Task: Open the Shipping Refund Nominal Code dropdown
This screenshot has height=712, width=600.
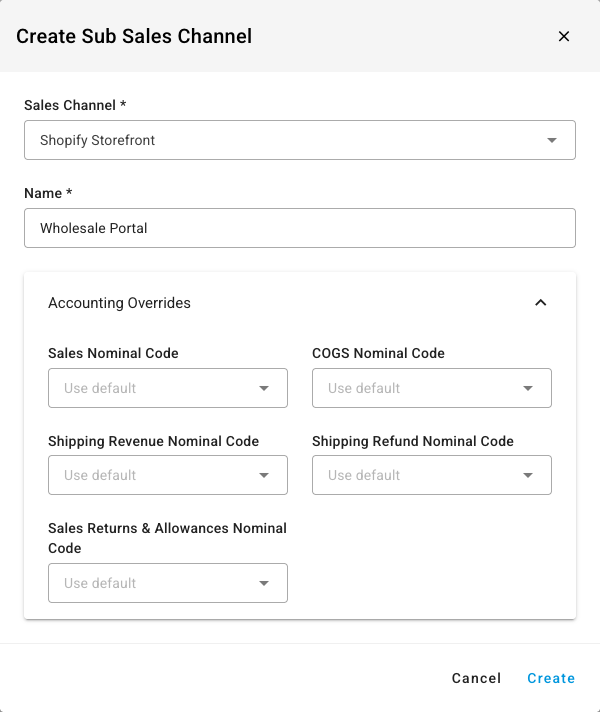Action: point(431,475)
